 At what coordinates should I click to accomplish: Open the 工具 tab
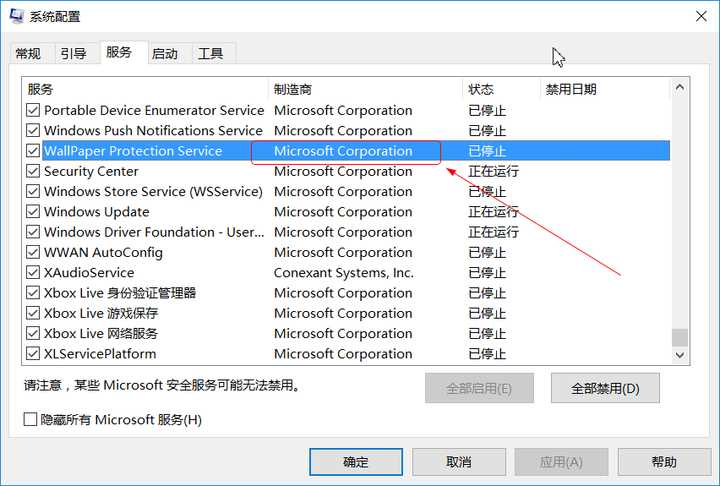[x=210, y=54]
